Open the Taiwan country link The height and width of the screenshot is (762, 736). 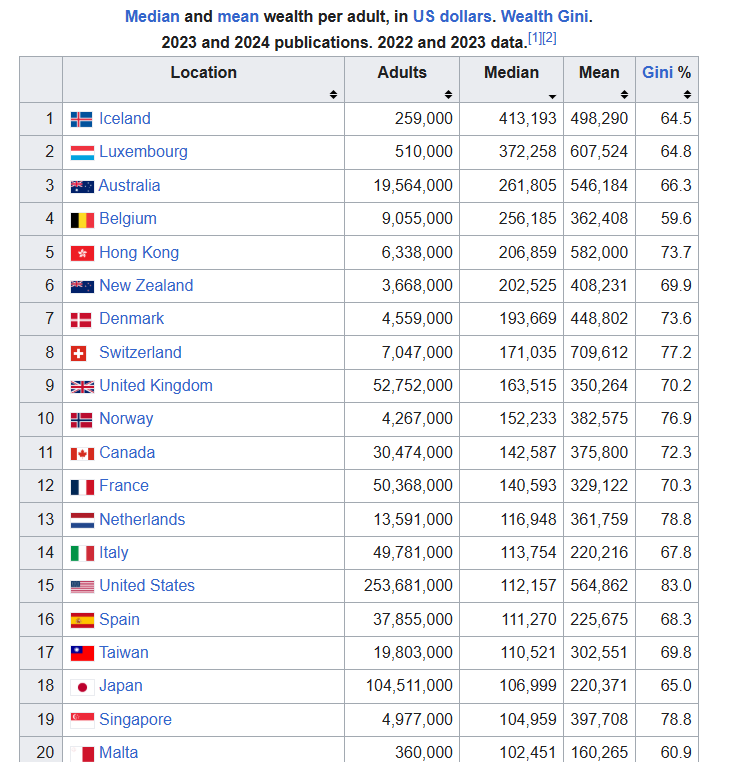tap(123, 653)
